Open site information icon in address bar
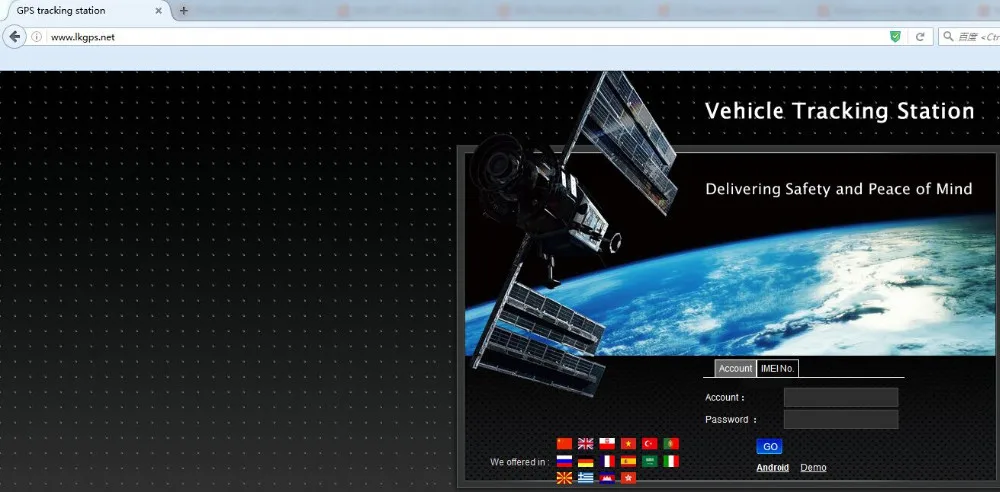Screen dimensions: 1000x492 point(36,37)
